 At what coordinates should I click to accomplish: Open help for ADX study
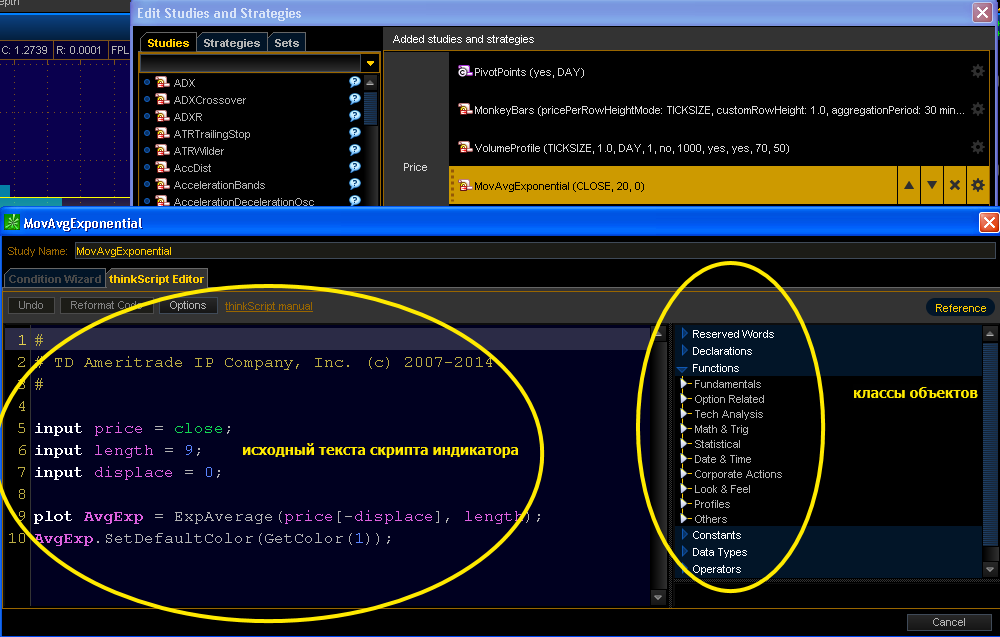[x=355, y=82]
